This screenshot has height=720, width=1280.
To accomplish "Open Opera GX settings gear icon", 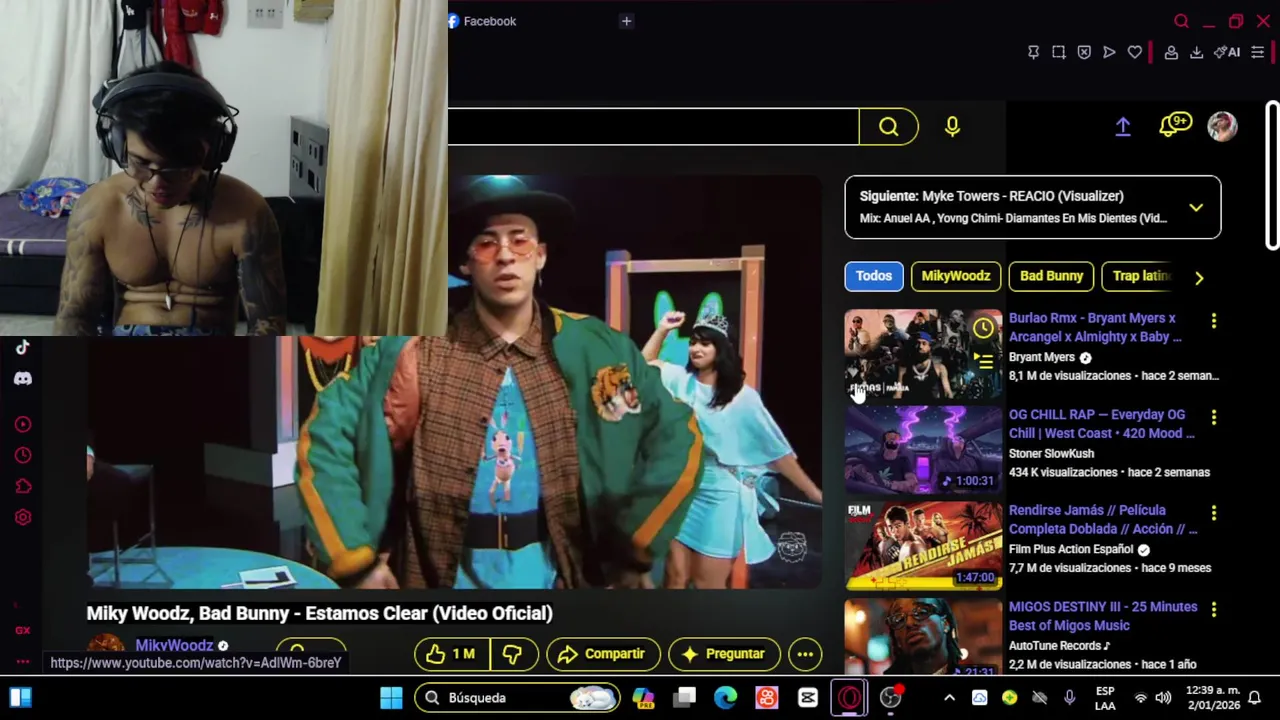I will (x=22, y=517).
